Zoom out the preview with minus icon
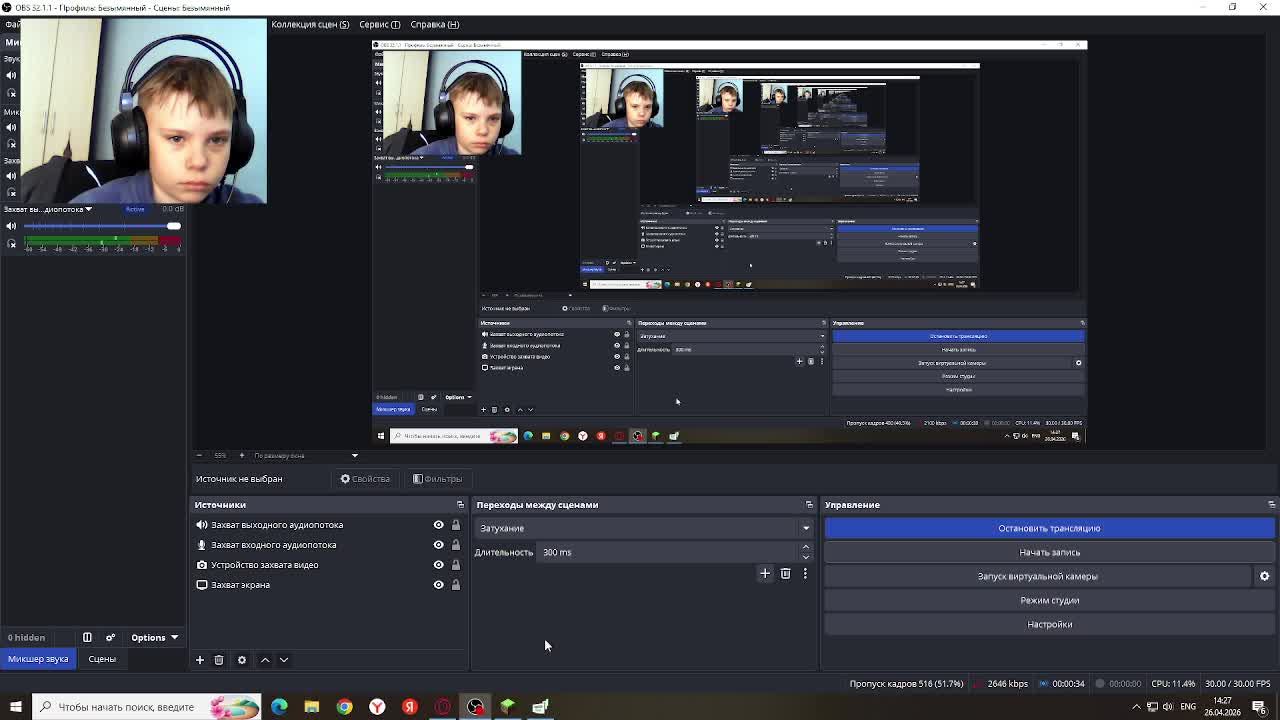 coord(199,456)
